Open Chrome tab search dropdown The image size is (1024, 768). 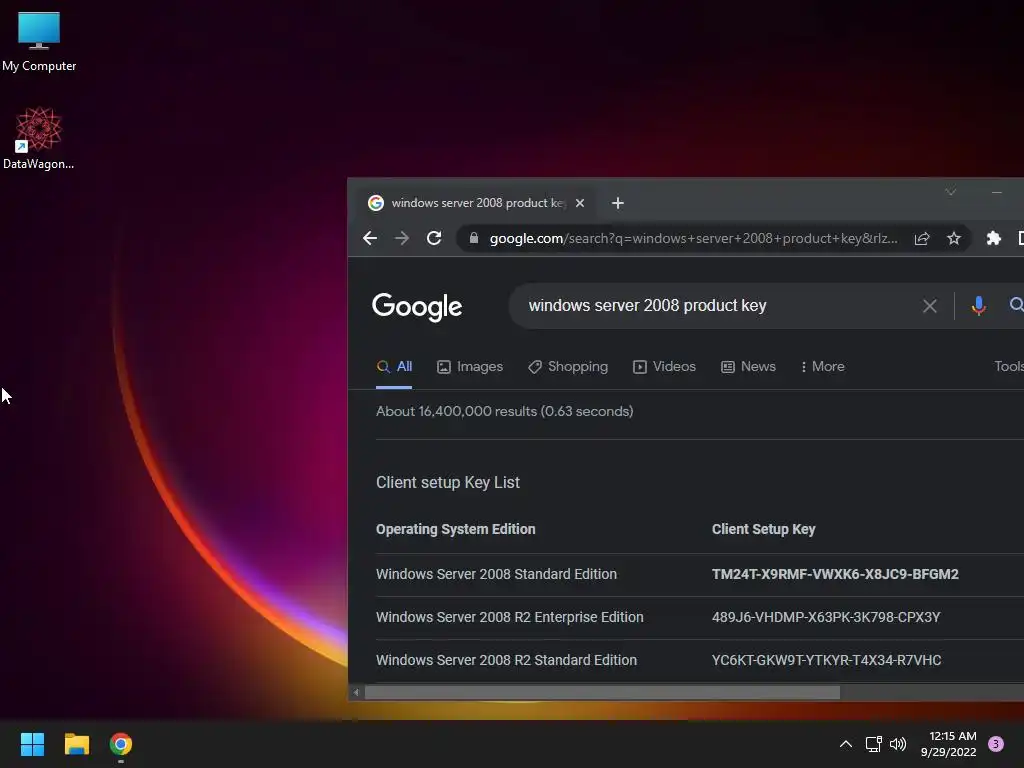tap(950, 192)
